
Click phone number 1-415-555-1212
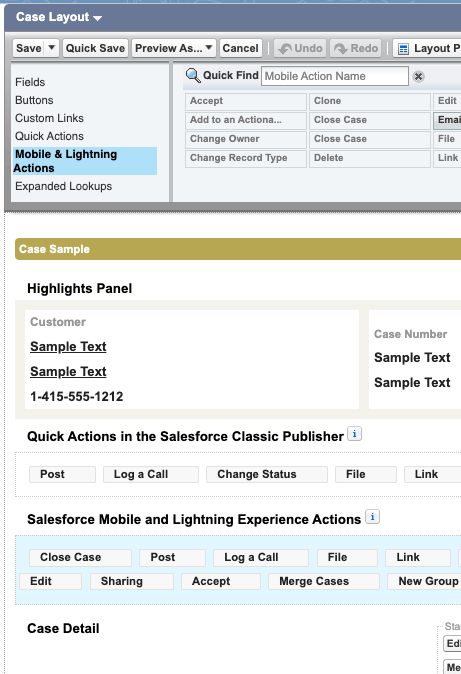[x=77, y=396]
